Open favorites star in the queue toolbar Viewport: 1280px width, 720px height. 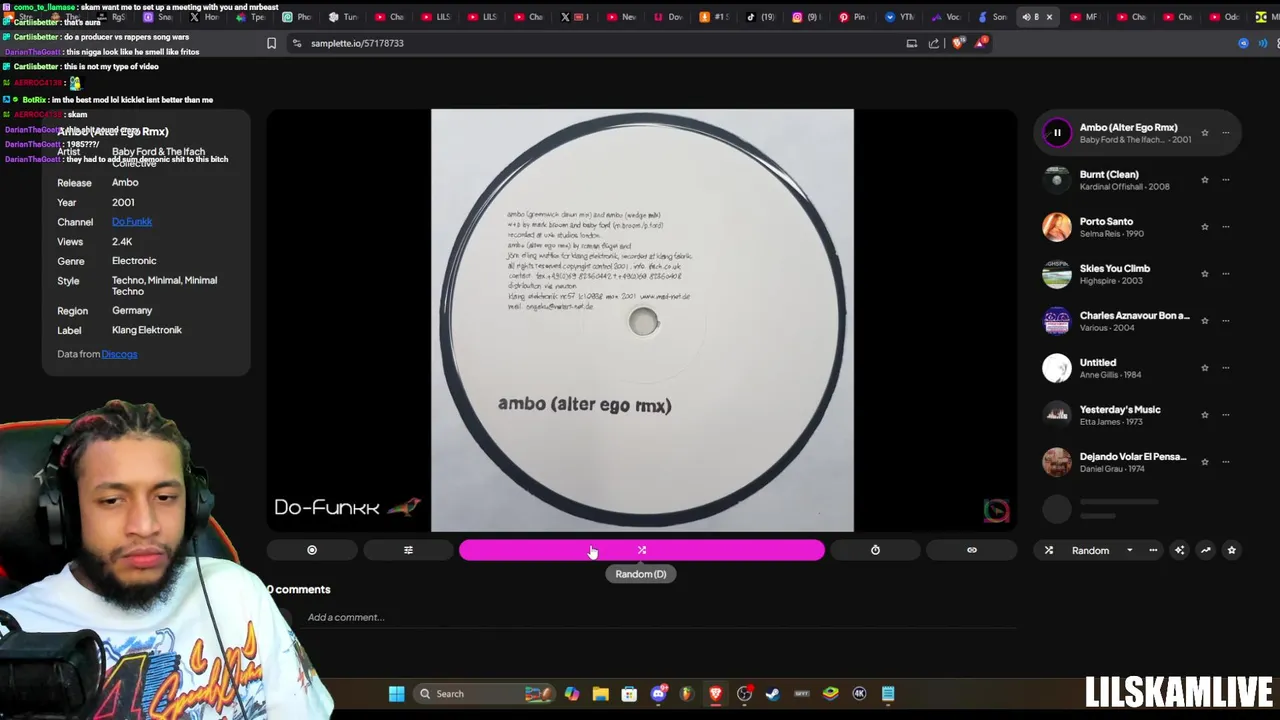point(1231,550)
